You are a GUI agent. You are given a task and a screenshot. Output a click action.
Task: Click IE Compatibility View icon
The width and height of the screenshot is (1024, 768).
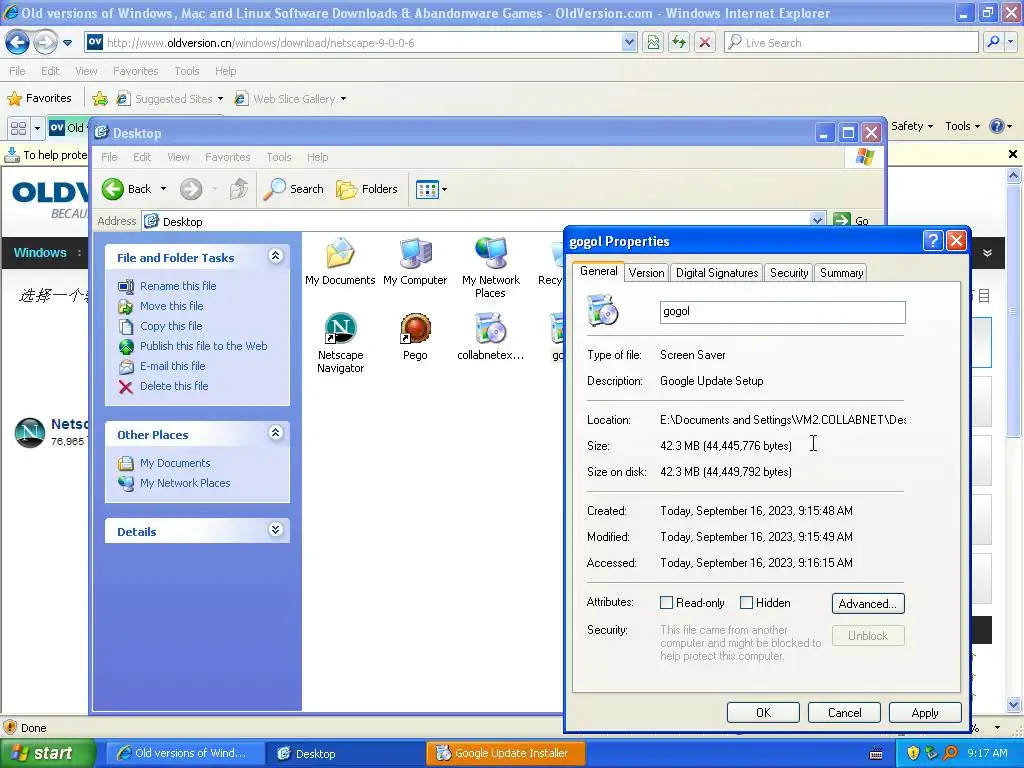pos(653,42)
